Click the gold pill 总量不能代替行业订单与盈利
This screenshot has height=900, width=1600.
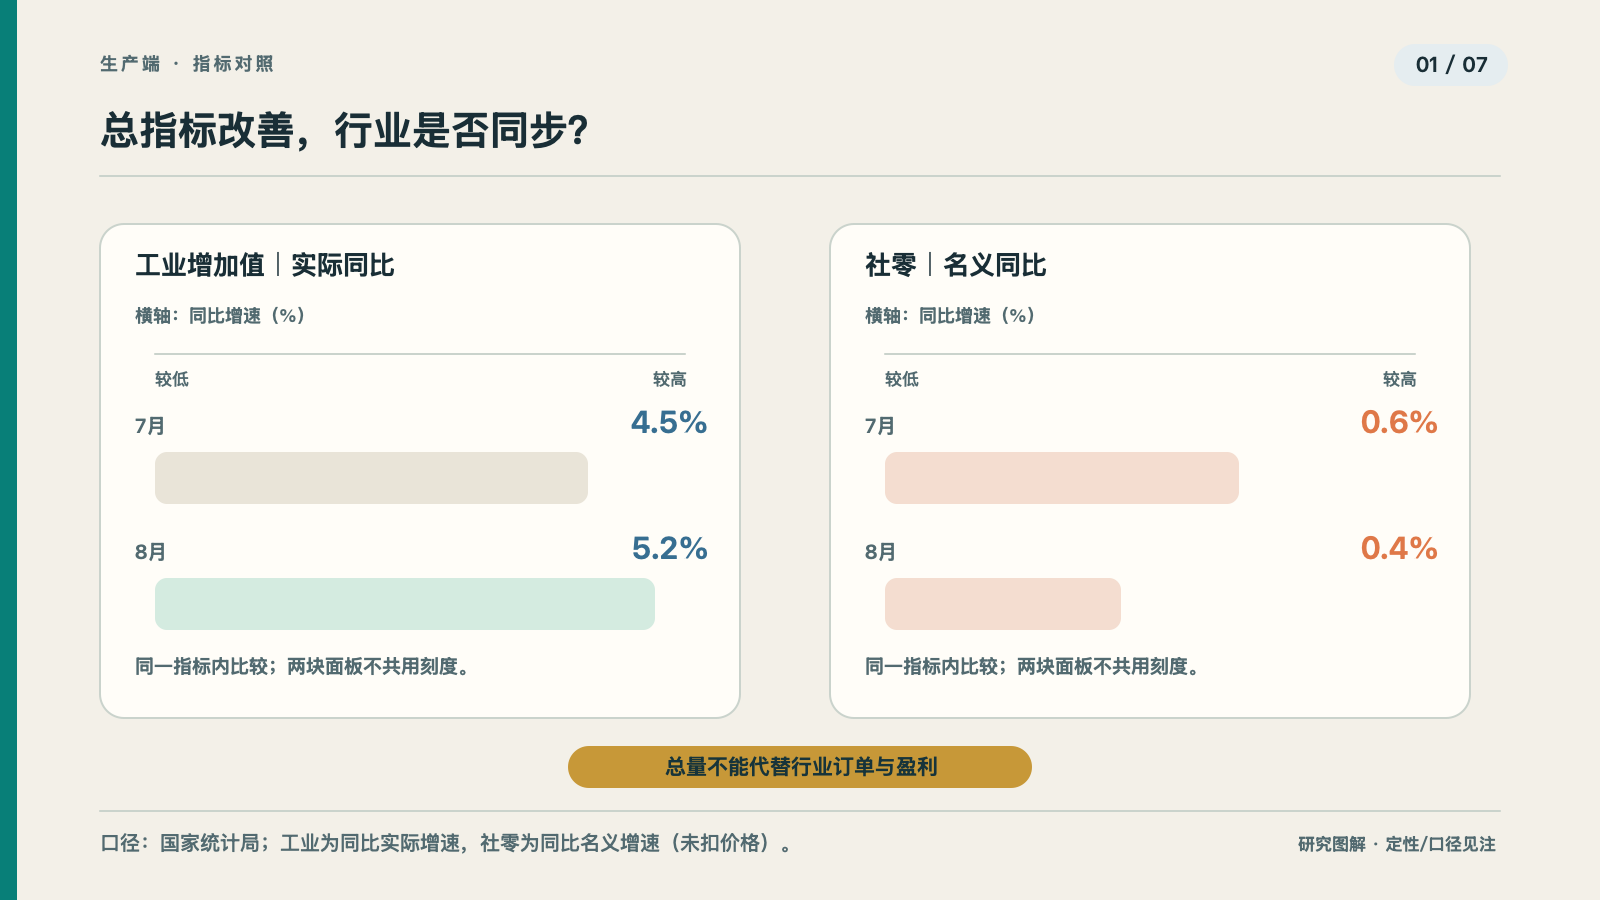800,767
